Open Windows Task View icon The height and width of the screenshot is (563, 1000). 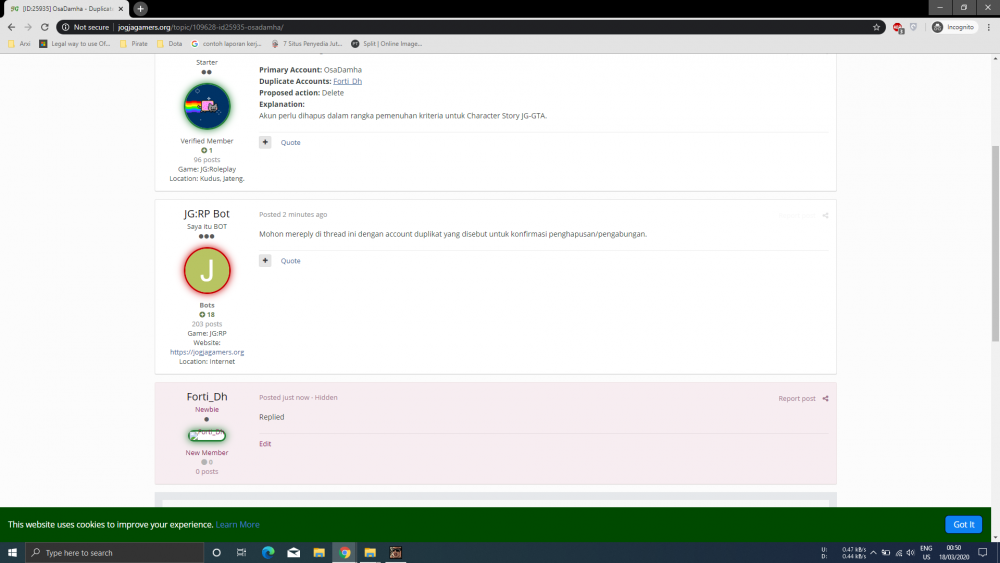tap(242, 553)
